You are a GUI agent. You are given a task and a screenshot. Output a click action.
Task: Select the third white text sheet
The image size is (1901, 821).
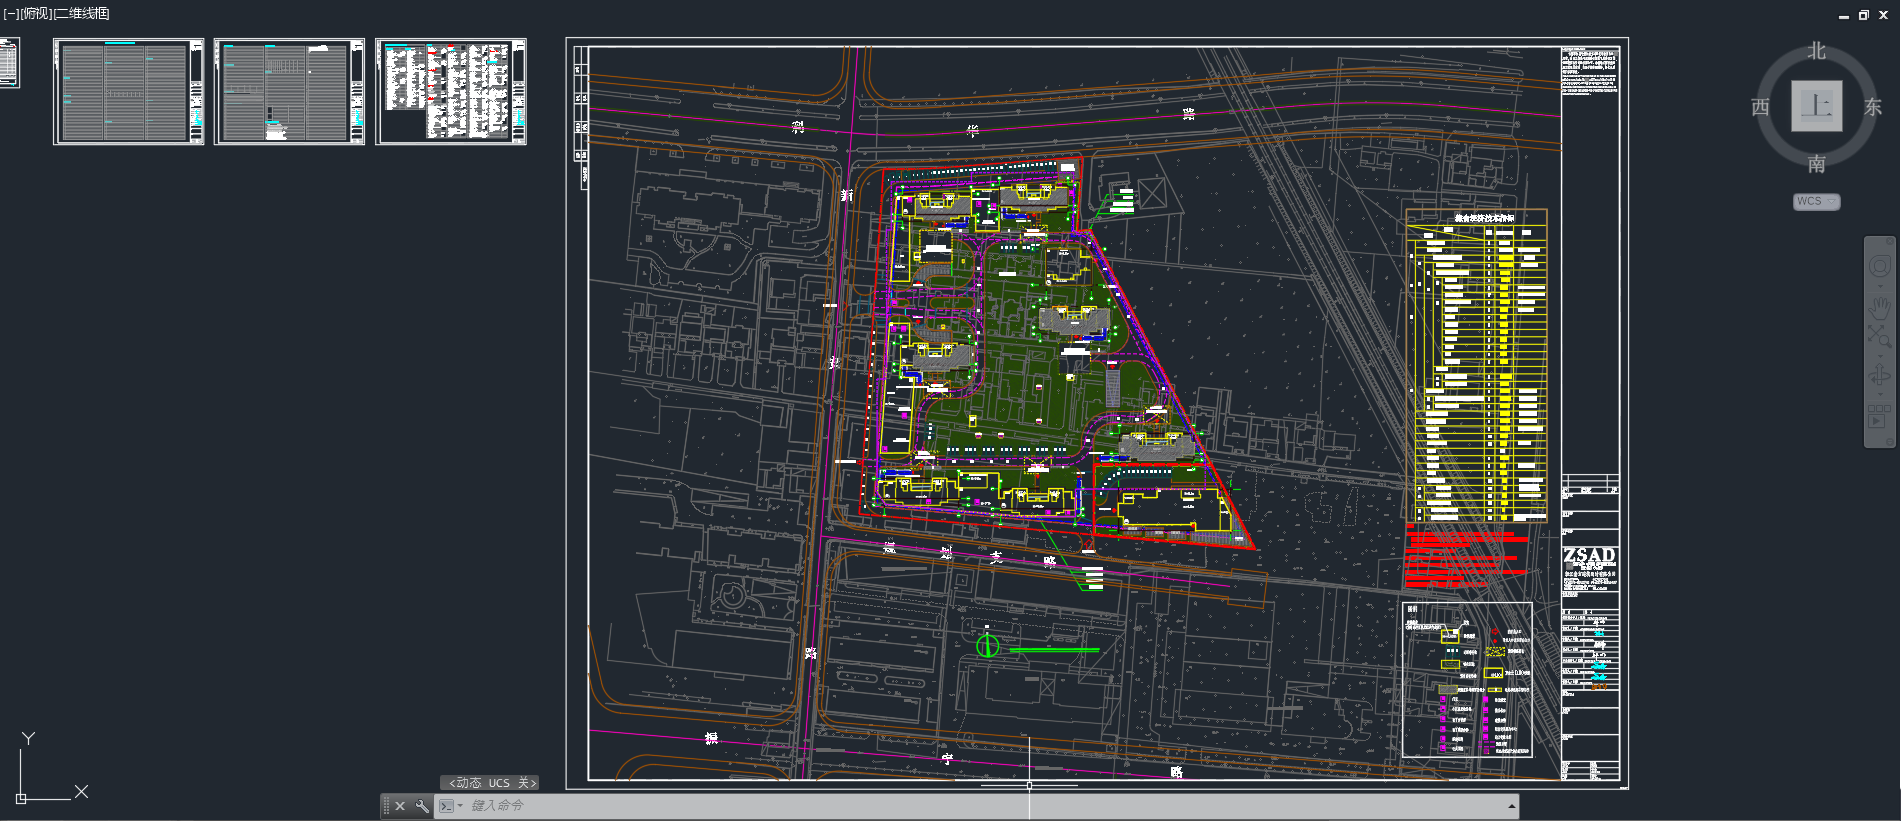click(x=451, y=92)
